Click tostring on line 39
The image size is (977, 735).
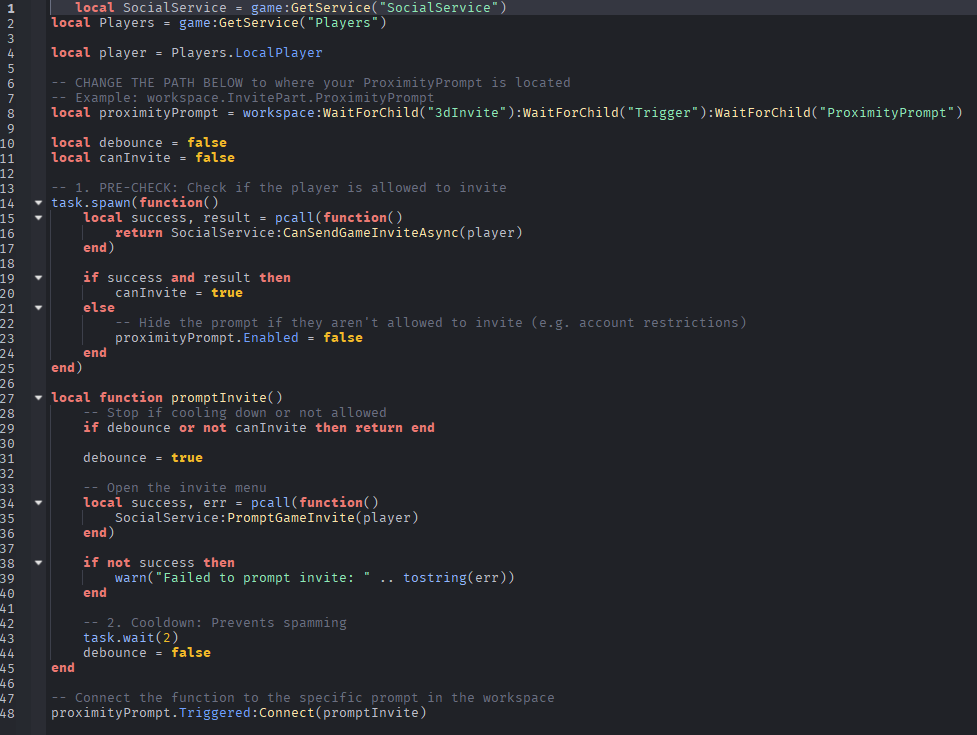(x=434, y=577)
